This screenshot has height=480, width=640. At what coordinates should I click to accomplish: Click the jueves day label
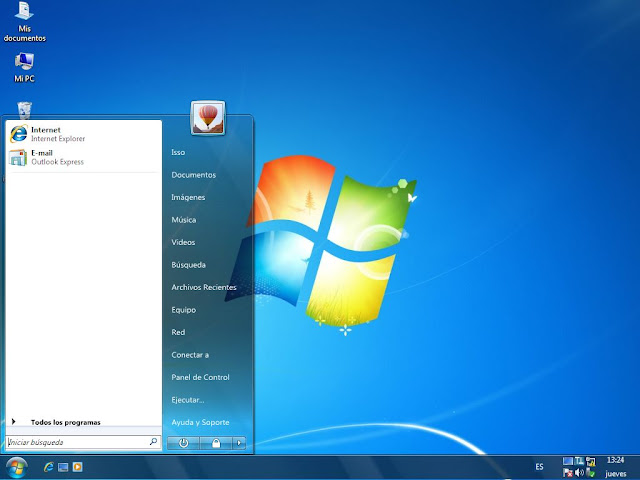tap(616, 474)
